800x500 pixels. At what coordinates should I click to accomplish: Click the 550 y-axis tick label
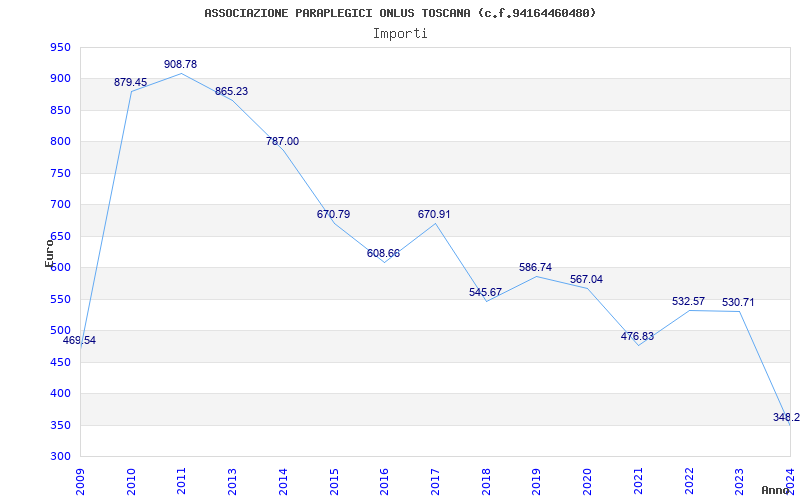click(60, 299)
